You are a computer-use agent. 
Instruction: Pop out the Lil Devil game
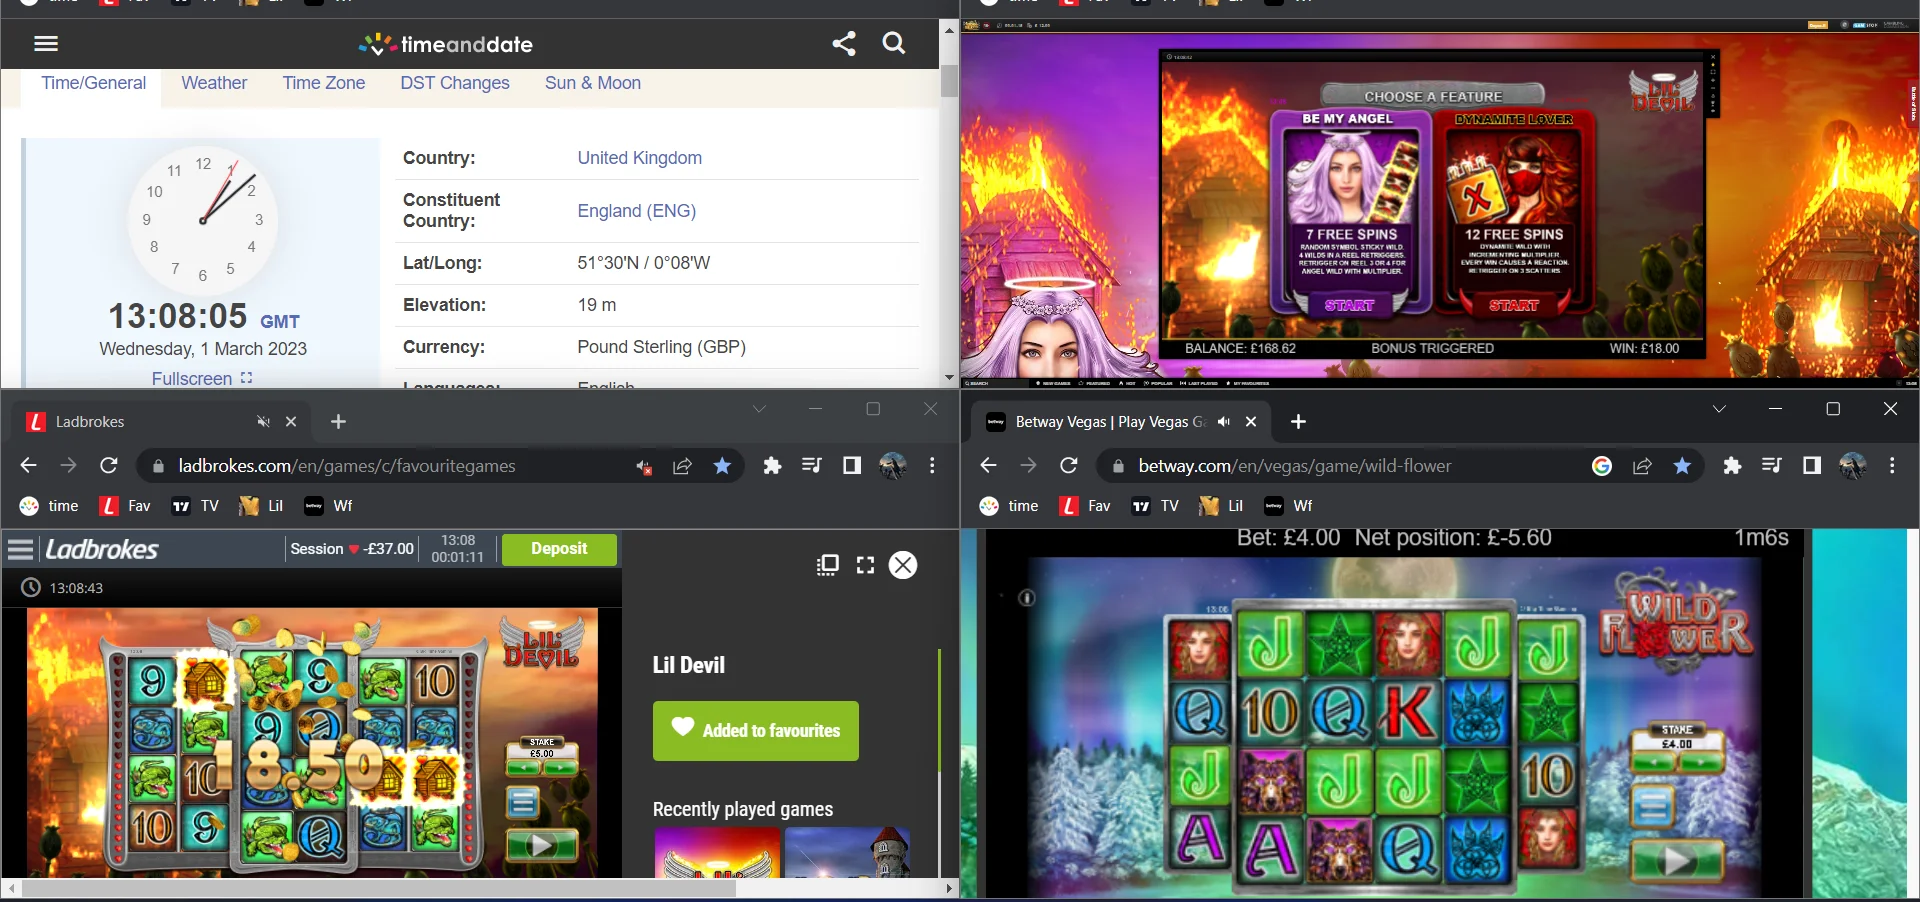tap(827, 565)
